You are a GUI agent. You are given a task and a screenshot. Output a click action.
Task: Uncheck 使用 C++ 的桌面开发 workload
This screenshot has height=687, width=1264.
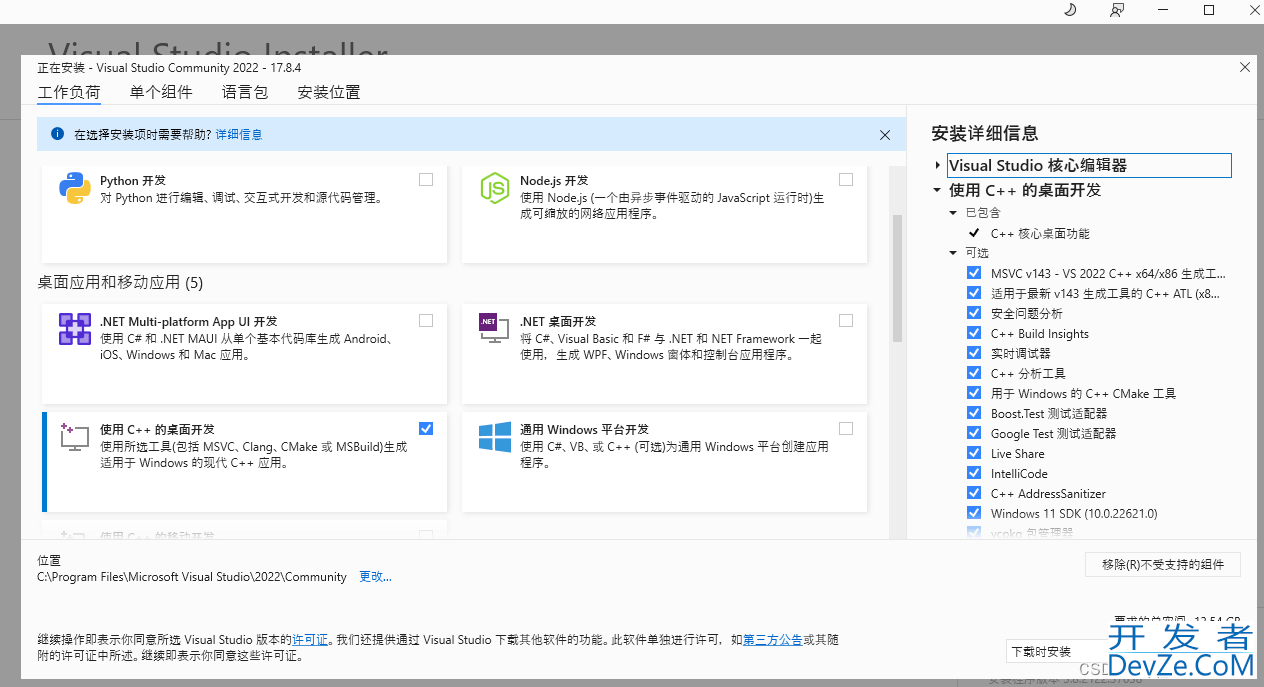[x=426, y=428]
